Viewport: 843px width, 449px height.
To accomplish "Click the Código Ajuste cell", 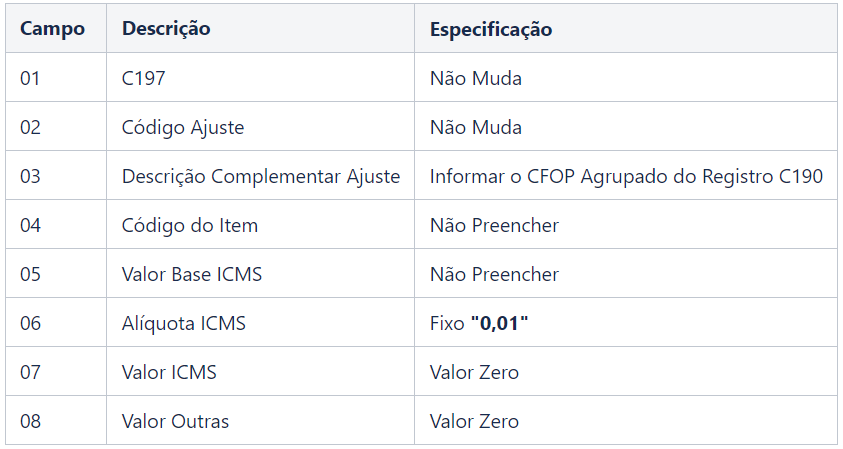I will pyautogui.click(x=183, y=127).
